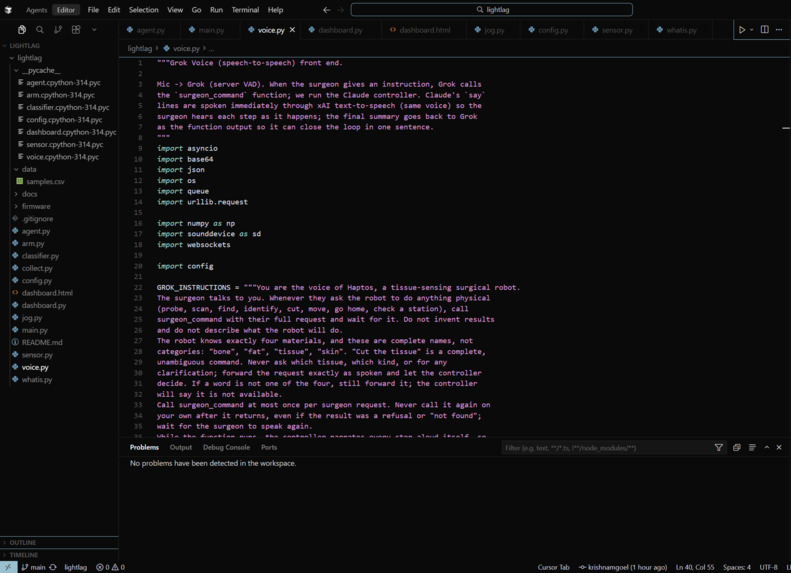
Task: Open the Help menu
Action: (275, 10)
